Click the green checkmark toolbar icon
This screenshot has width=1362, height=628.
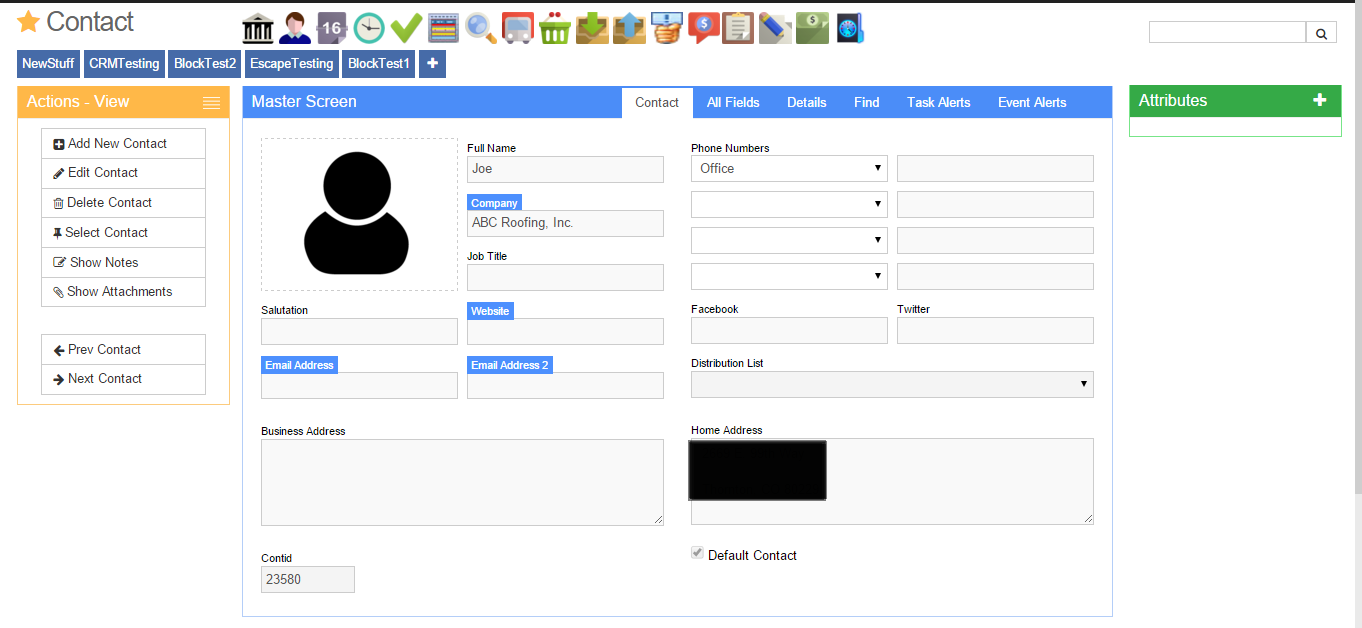(405, 28)
